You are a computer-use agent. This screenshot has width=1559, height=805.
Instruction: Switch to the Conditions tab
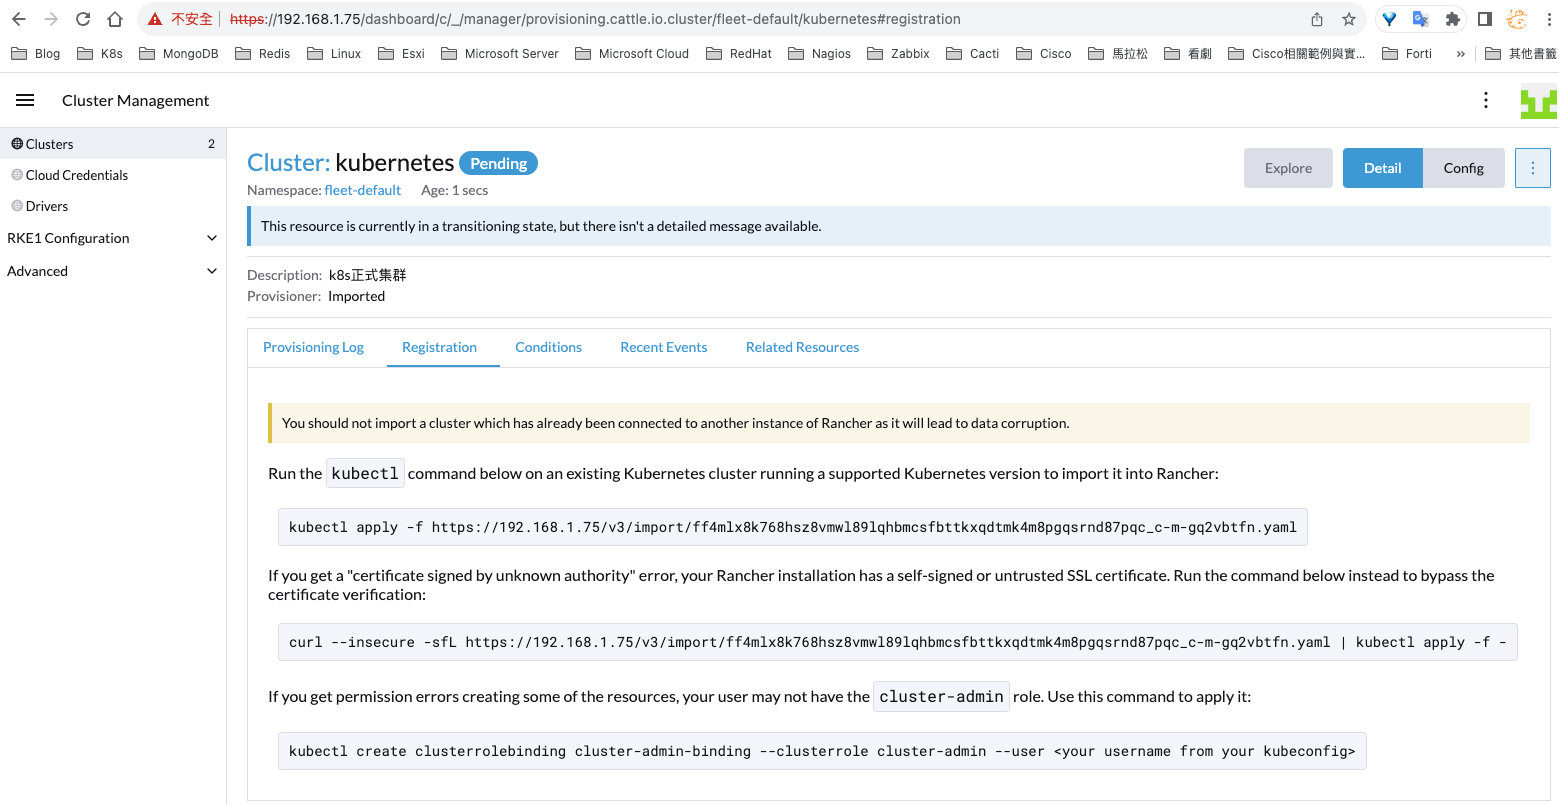click(548, 347)
